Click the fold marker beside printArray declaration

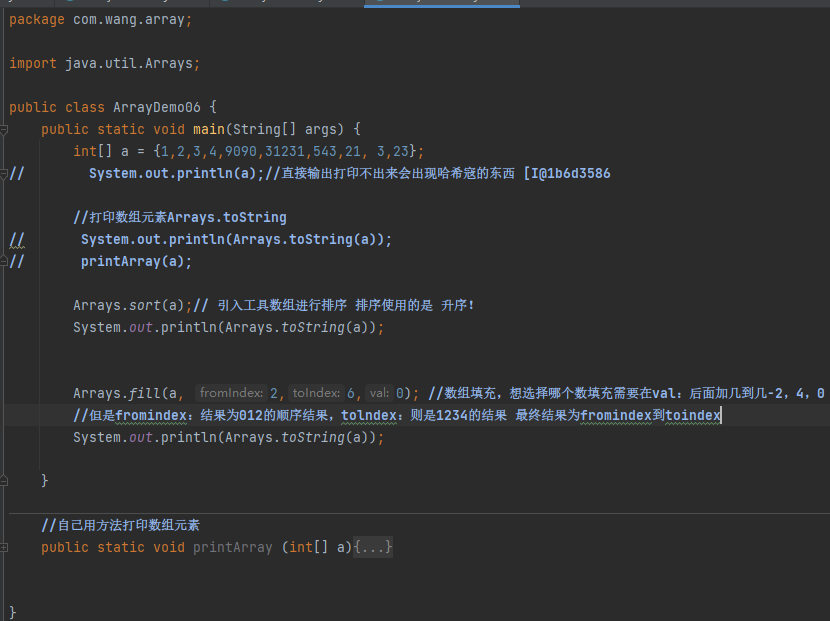point(5,548)
